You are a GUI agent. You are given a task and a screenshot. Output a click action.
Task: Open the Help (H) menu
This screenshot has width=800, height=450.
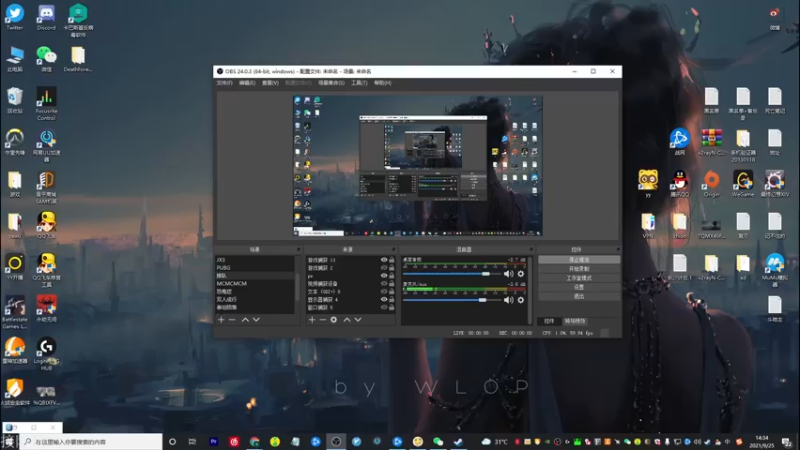[383, 83]
